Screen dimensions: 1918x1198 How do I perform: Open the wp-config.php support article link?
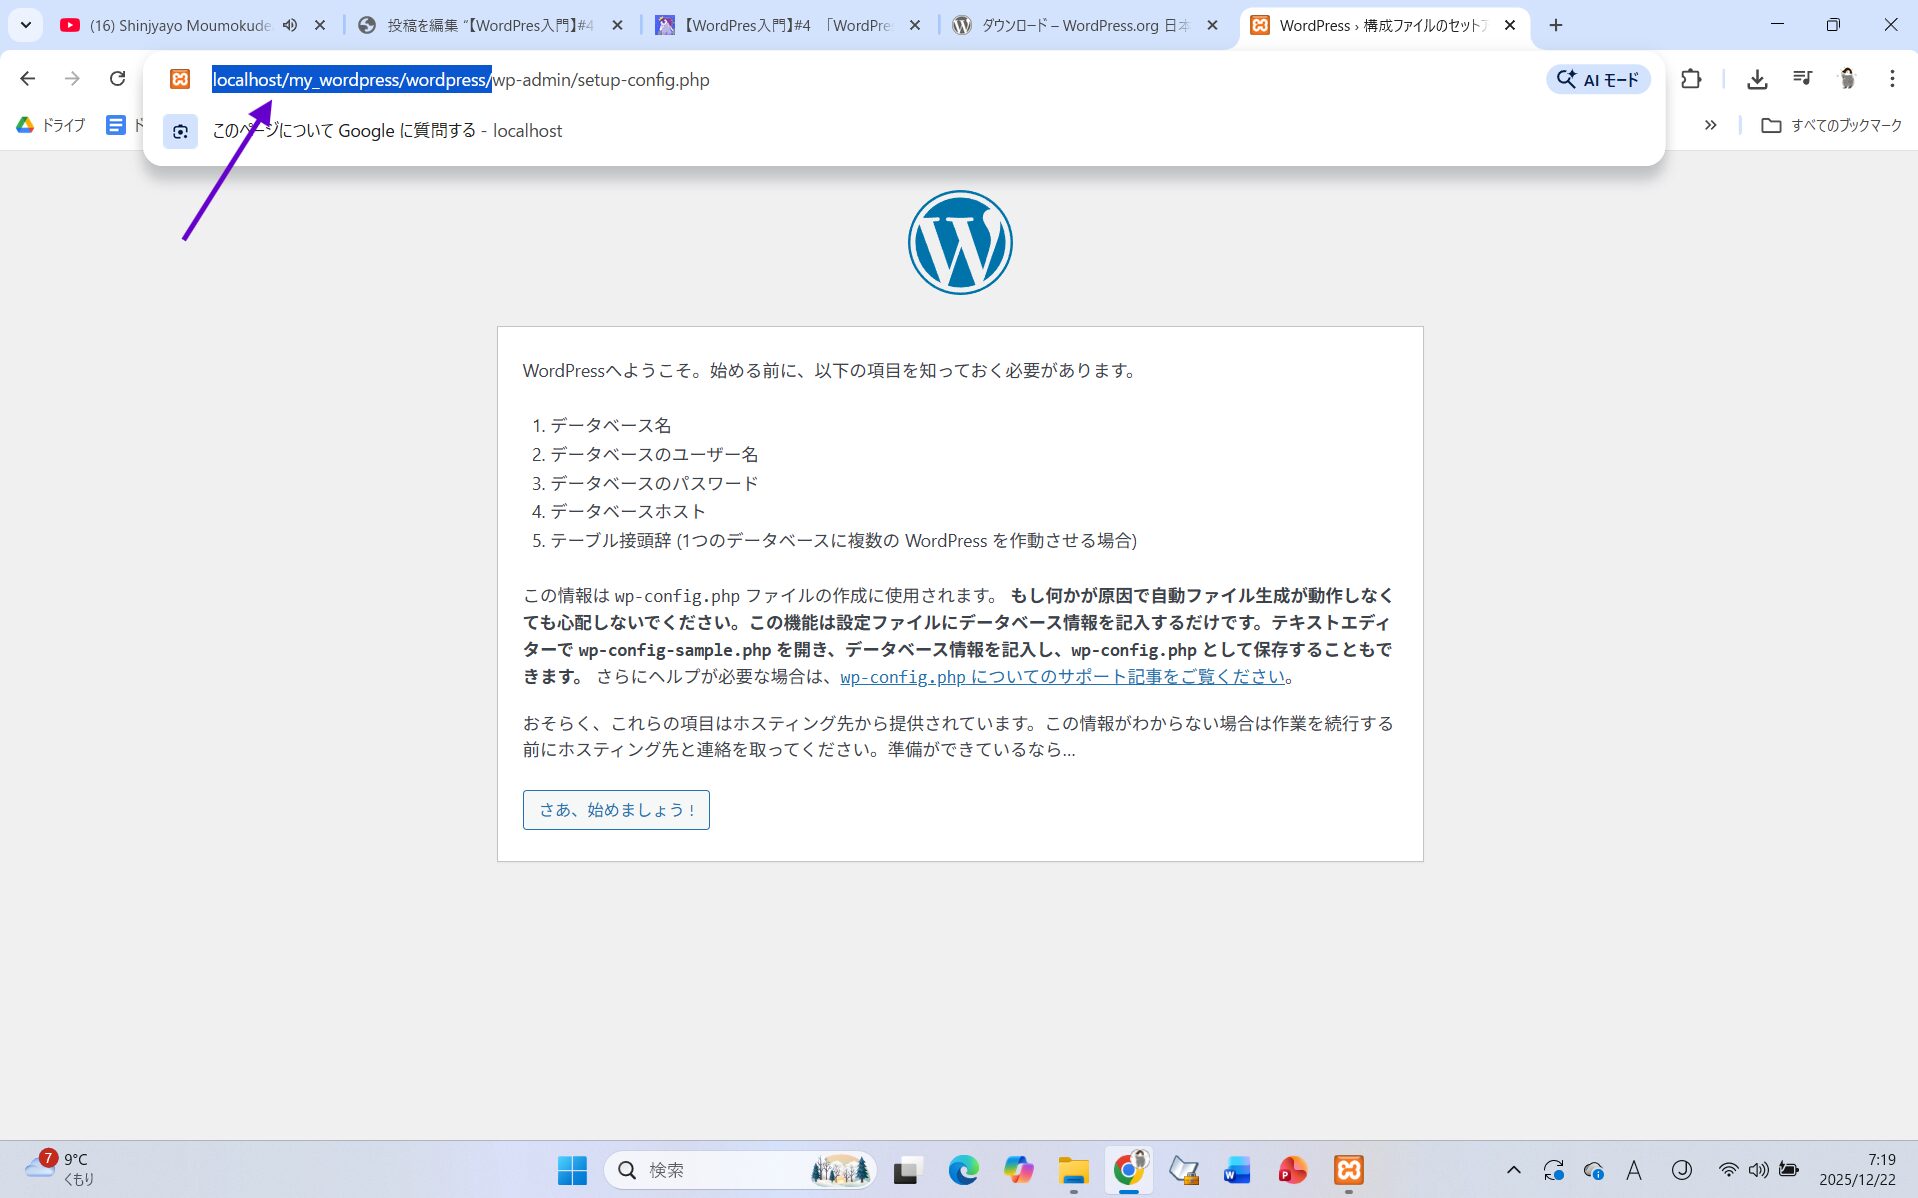click(x=1062, y=677)
